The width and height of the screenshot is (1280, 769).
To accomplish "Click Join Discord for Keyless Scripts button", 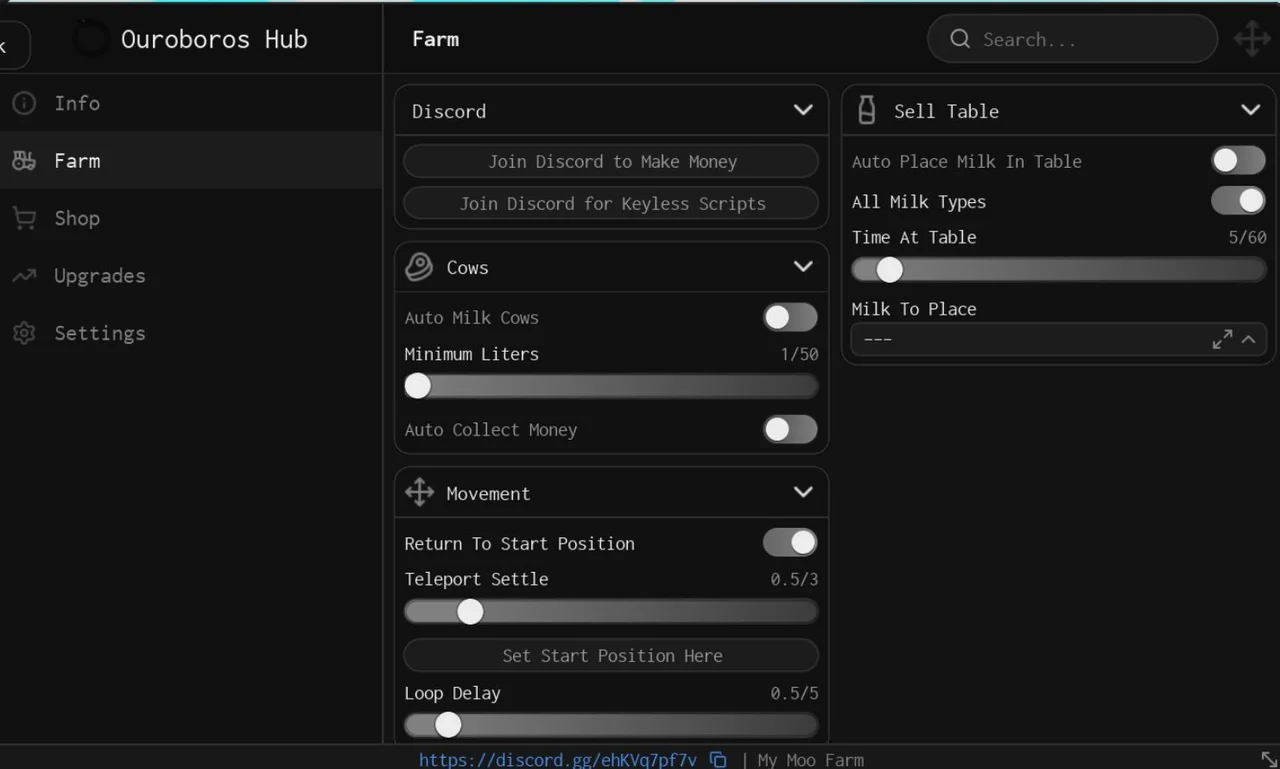I will (611, 203).
